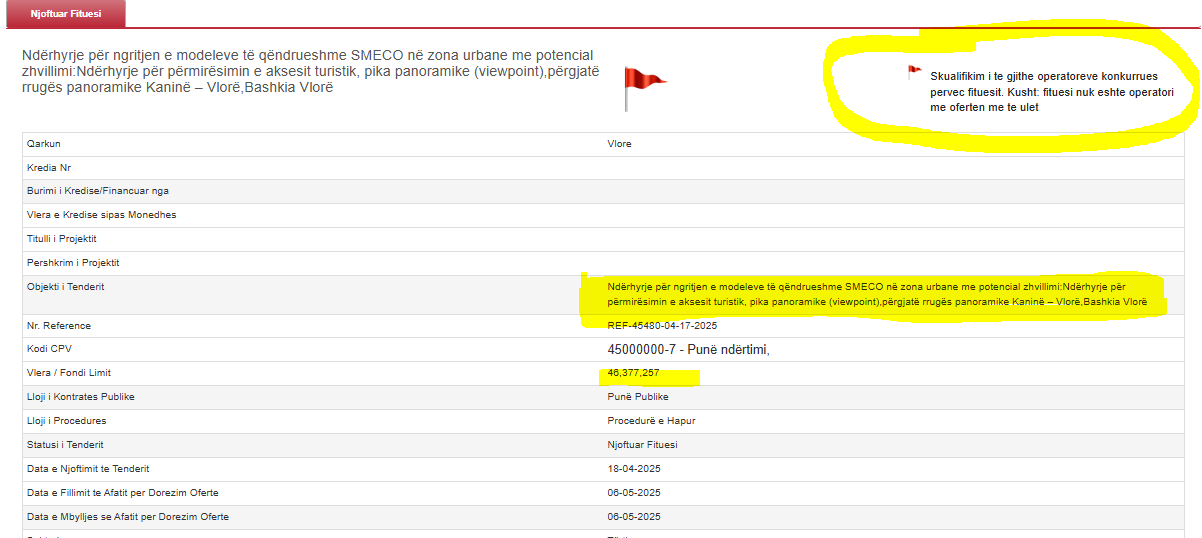Click the Burimi i Kredise/Financuar nga label
This screenshot has height=538, width=1202.
98,191
